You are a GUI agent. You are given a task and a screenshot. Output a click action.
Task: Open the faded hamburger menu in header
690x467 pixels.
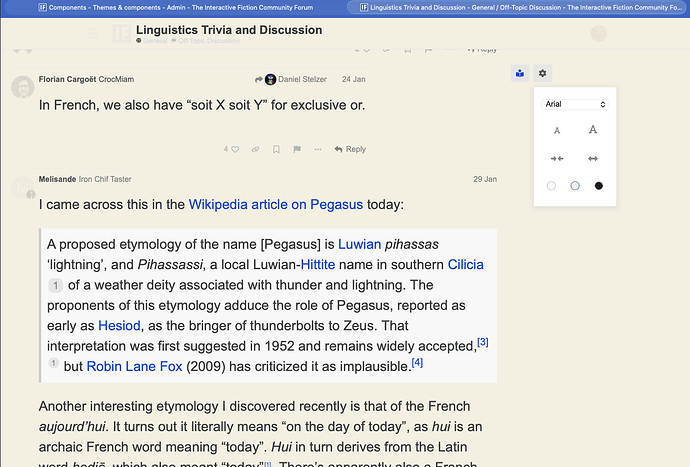tap(92, 33)
